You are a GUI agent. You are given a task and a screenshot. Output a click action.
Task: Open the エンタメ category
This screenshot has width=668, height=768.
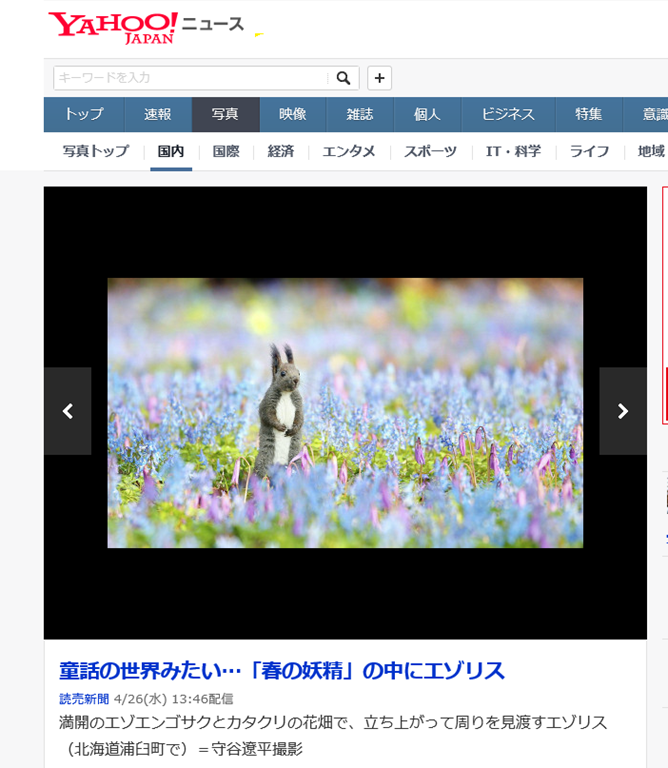coord(349,152)
